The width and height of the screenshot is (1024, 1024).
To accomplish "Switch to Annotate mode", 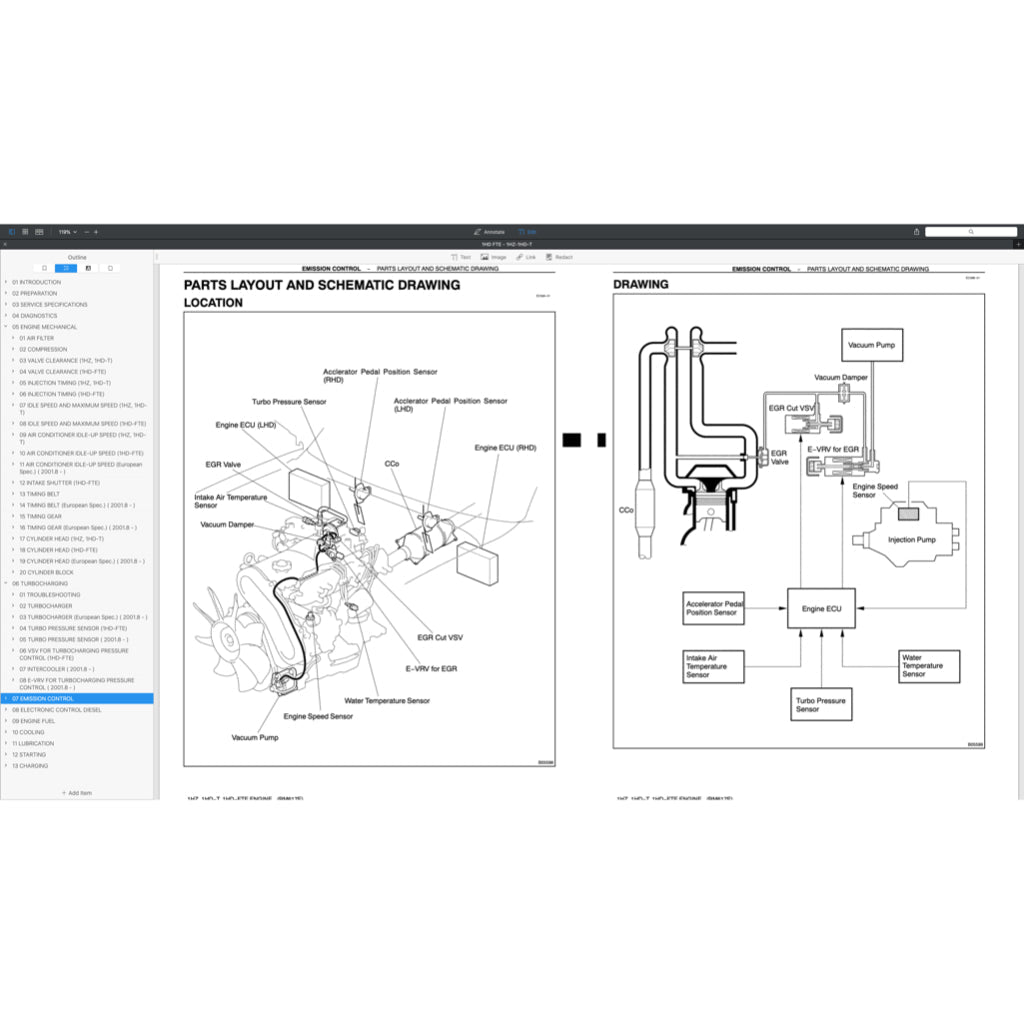I will [x=489, y=231].
